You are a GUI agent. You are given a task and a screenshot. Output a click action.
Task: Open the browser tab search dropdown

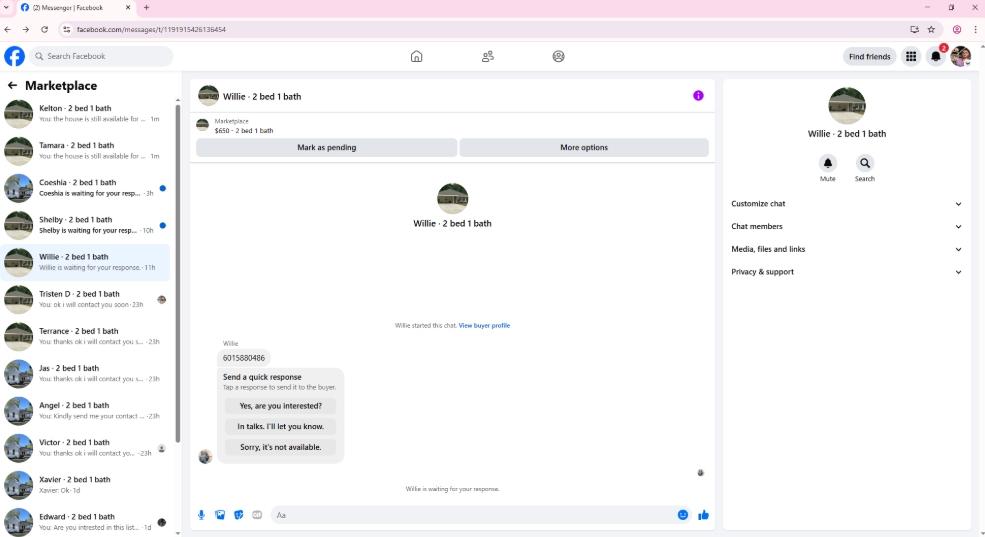point(6,8)
